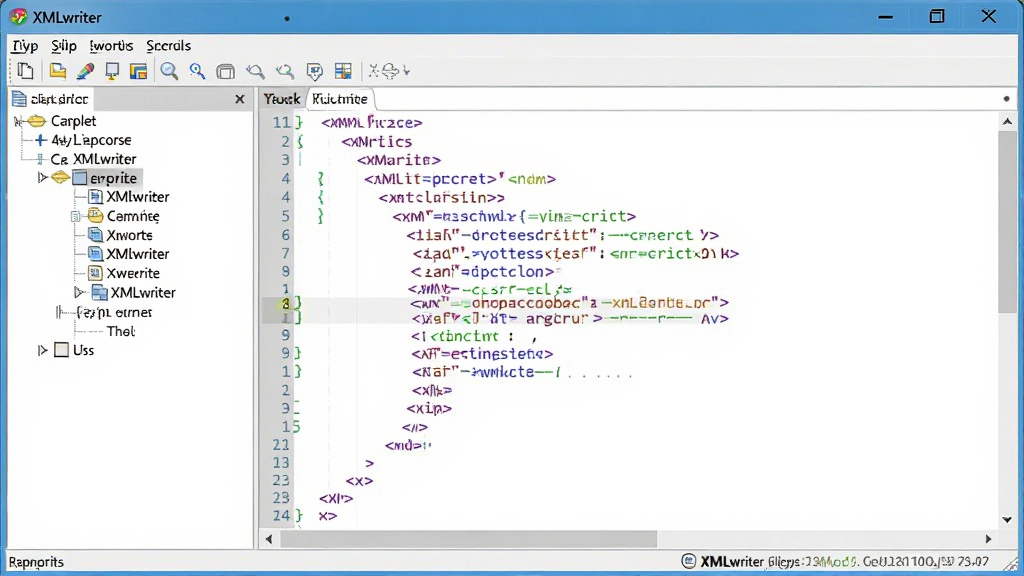
Task: Click the vertical scrollbar thumb
Action: click(1007, 222)
